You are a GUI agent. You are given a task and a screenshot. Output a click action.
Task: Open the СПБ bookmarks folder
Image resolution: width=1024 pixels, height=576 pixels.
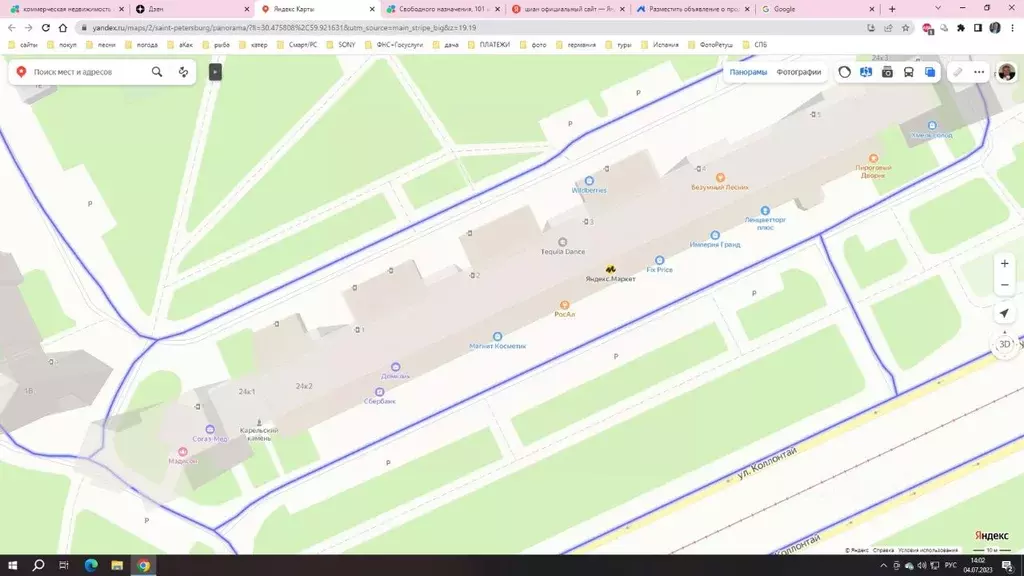pyautogui.click(x=755, y=45)
